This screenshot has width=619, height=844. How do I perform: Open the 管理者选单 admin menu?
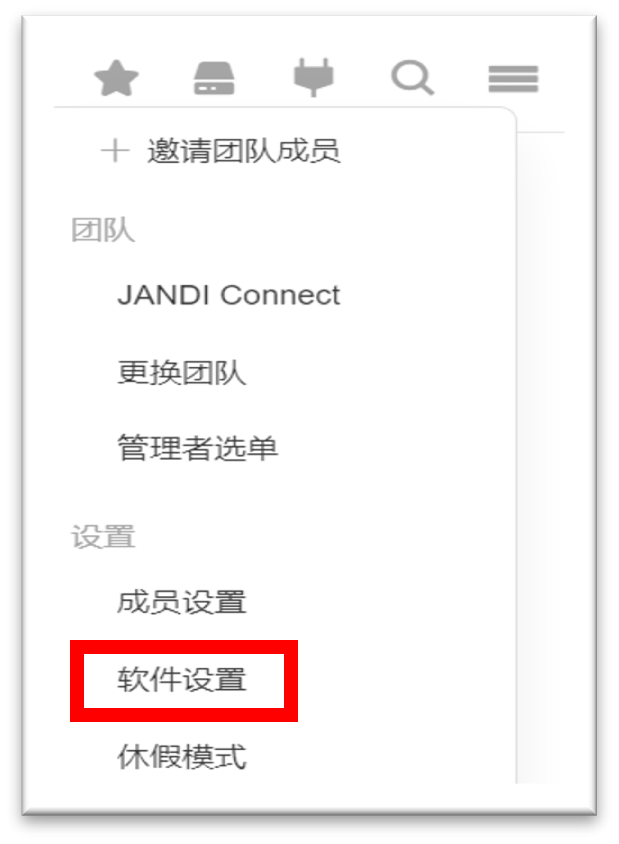[x=198, y=448]
